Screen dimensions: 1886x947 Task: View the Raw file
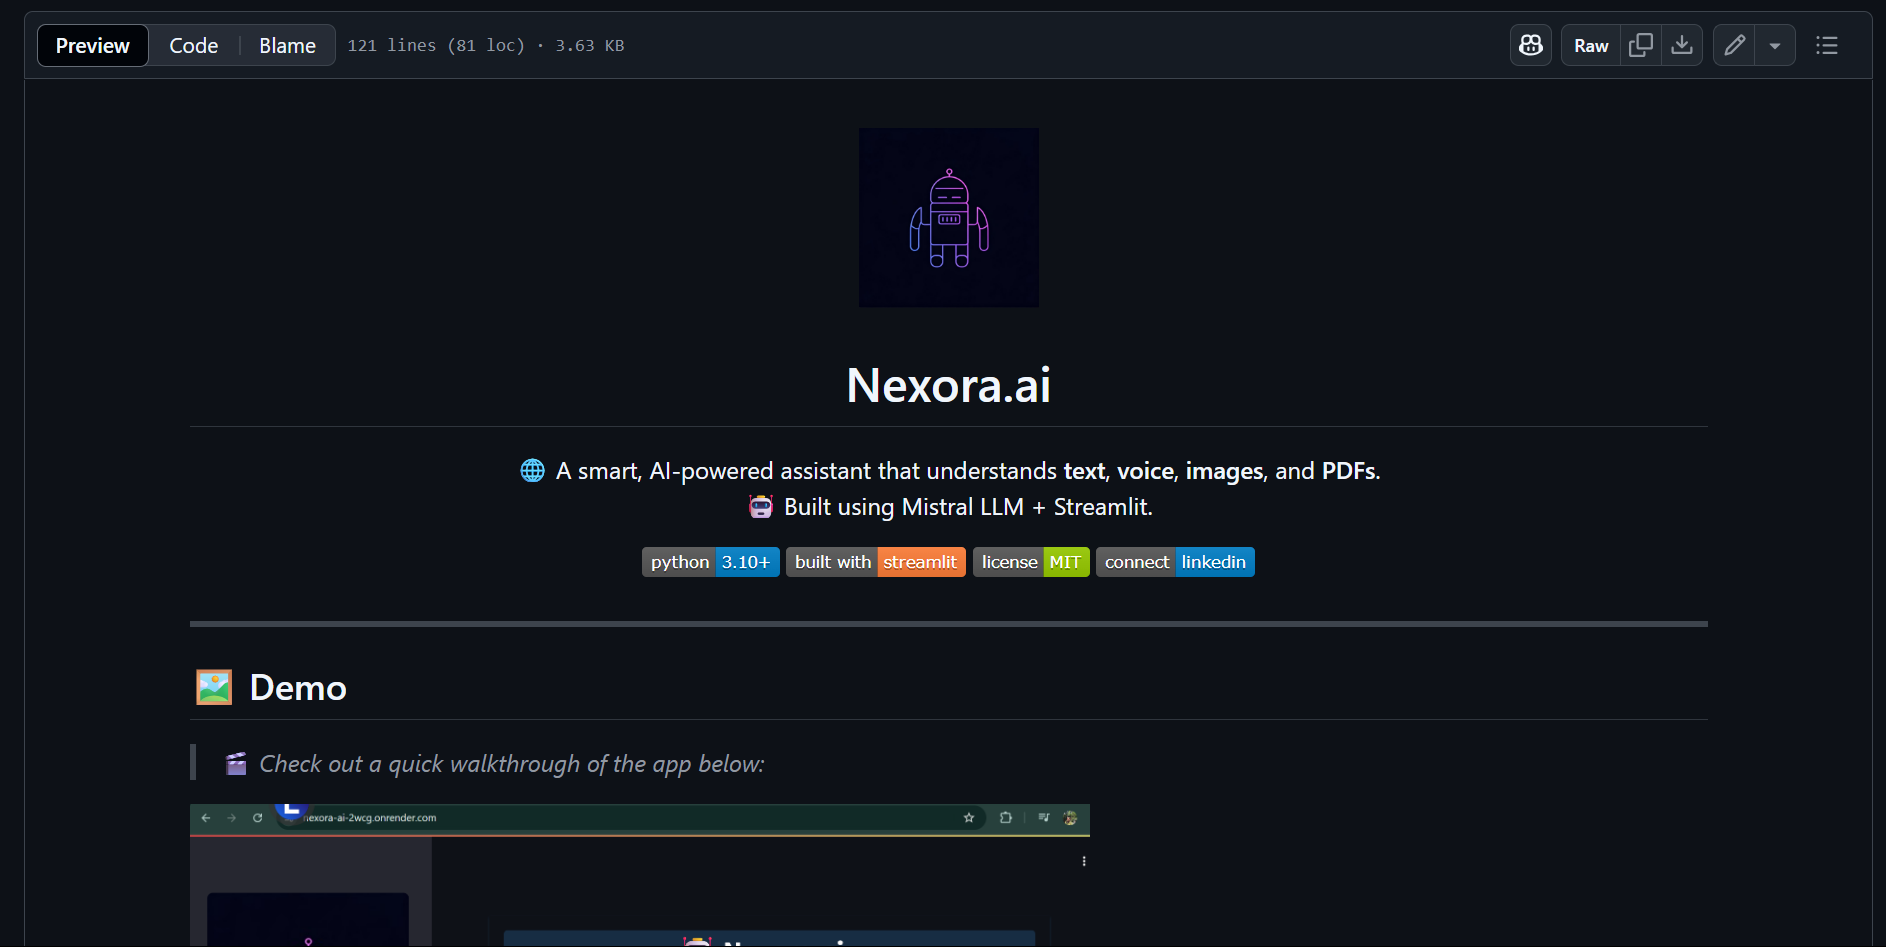point(1591,45)
